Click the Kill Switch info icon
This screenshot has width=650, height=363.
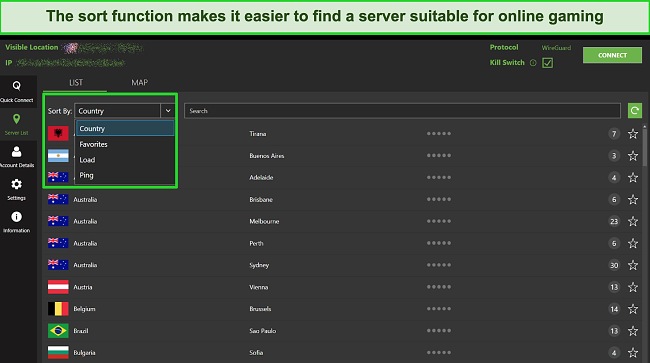pos(533,63)
